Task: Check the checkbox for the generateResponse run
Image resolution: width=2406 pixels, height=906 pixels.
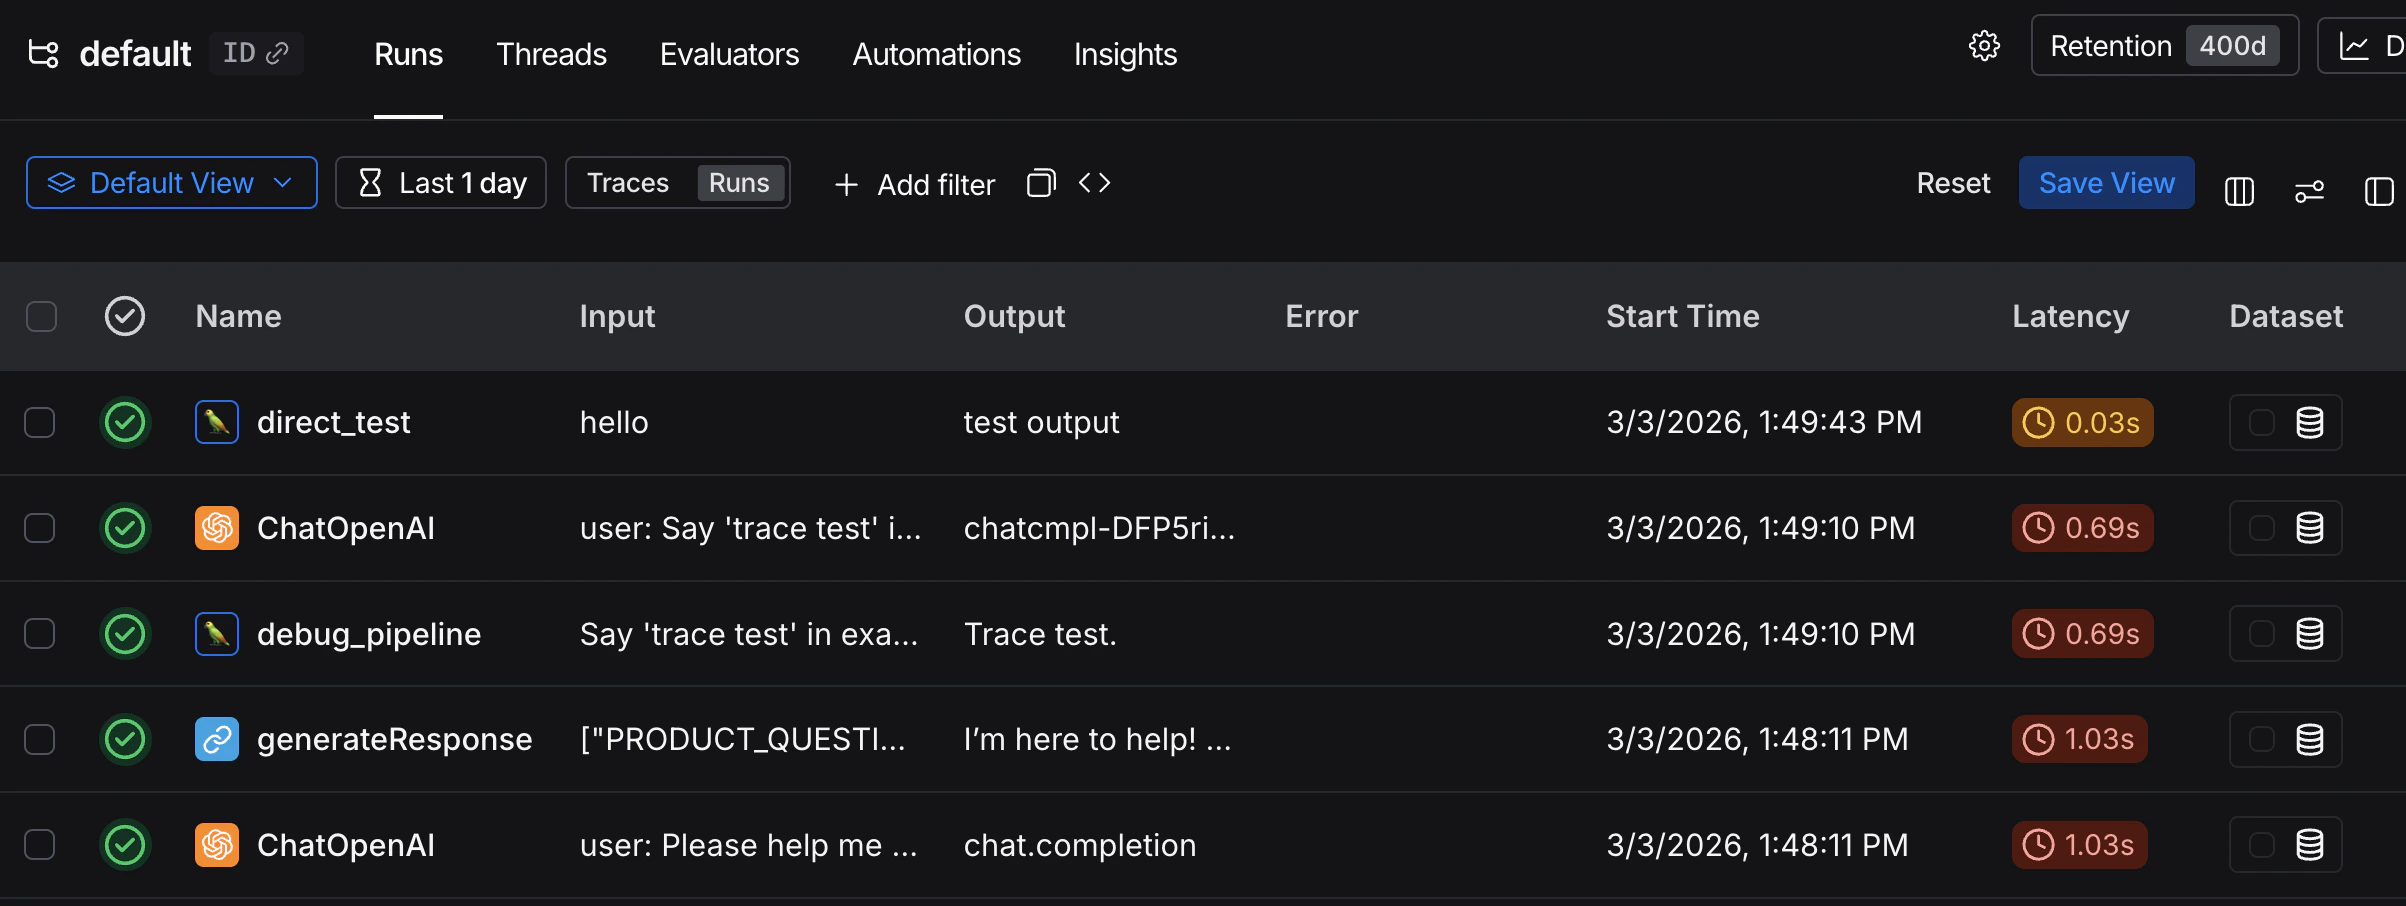Action: click(40, 739)
